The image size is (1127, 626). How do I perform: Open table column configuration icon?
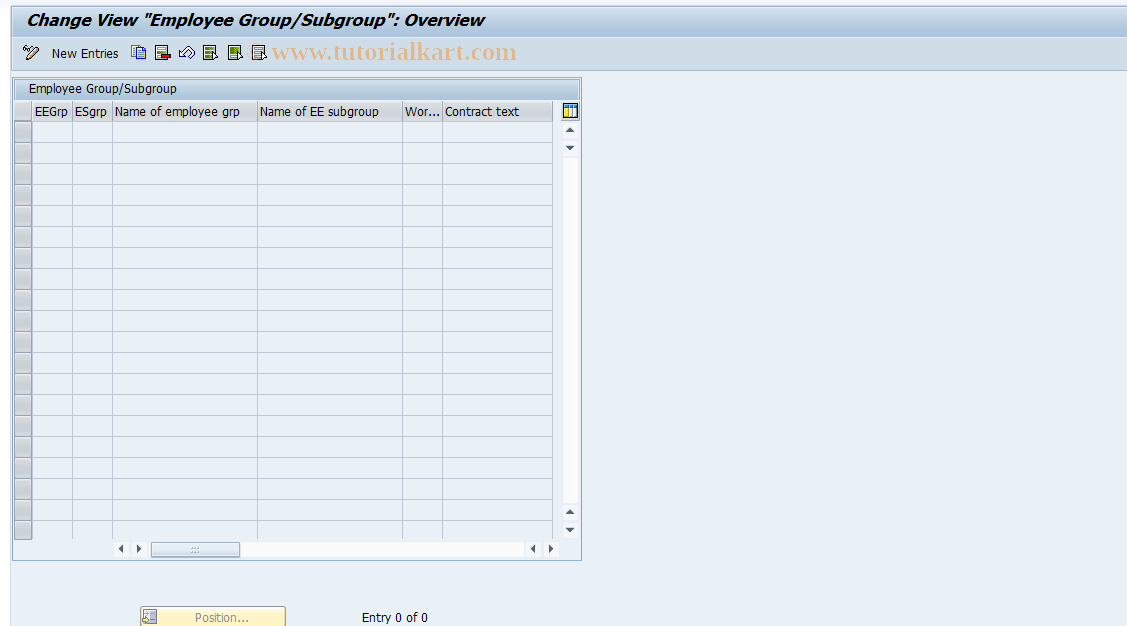point(570,111)
